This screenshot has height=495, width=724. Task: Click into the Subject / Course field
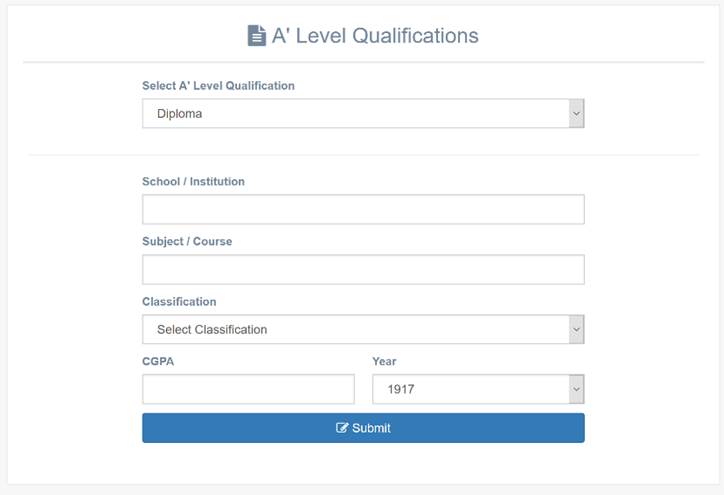click(x=363, y=270)
